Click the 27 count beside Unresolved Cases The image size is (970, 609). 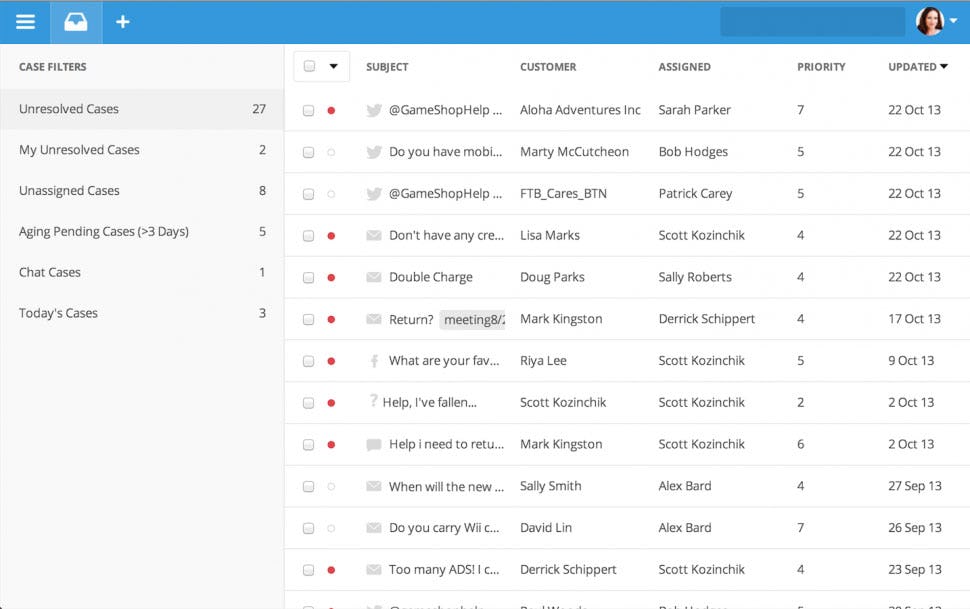[x=259, y=109]
